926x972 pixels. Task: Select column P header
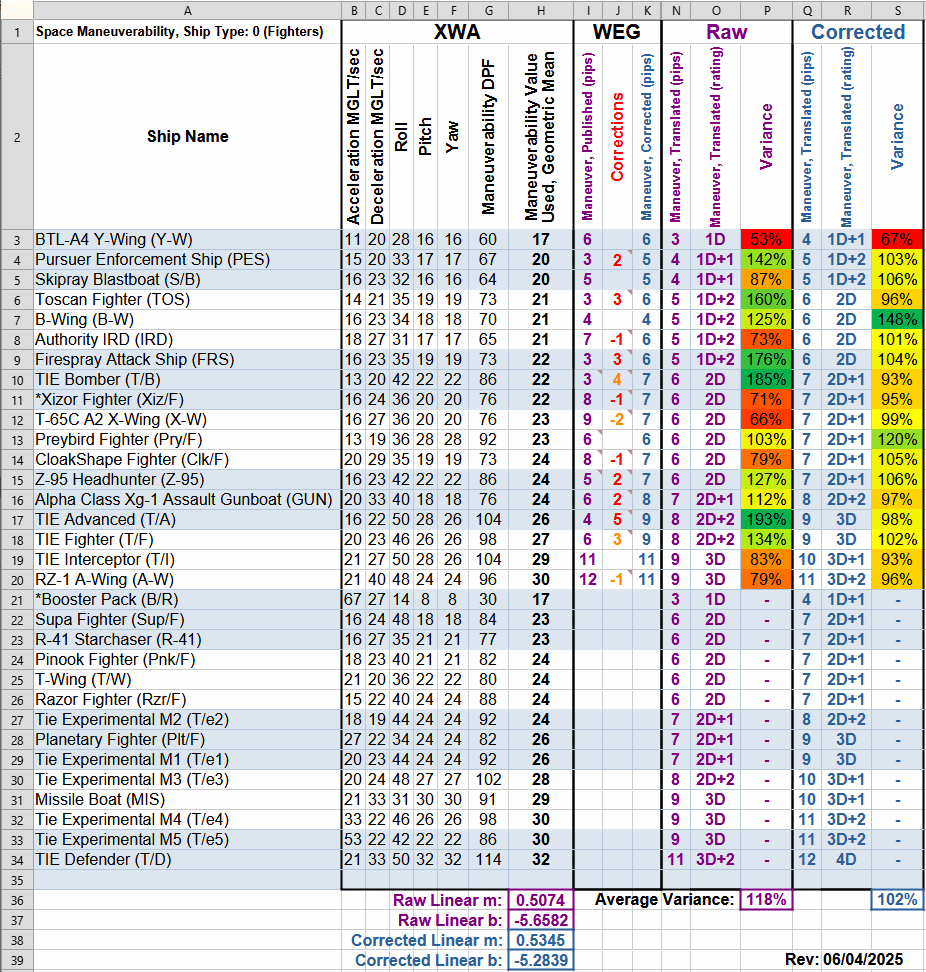pyautogui.click(x=766, y=11)
